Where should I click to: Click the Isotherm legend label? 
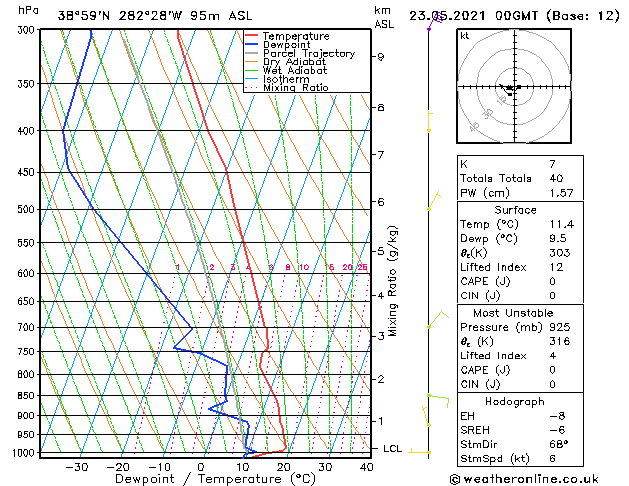[x=286, y=79]
